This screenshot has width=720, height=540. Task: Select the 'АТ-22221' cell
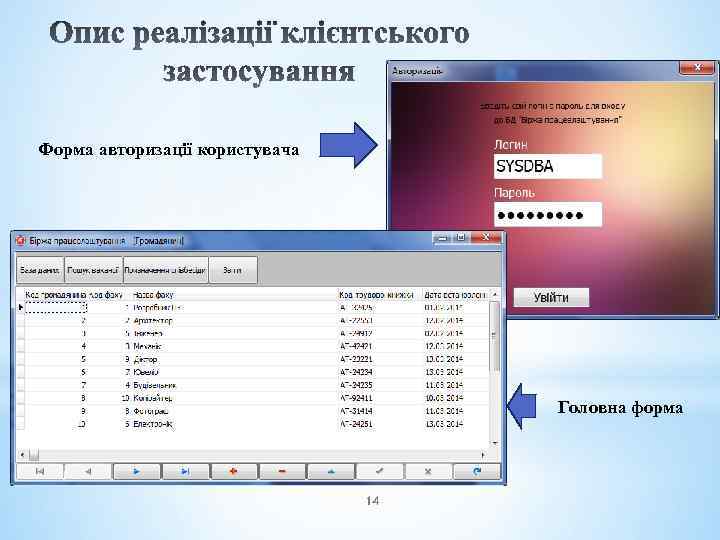click(x=356, y=359)
